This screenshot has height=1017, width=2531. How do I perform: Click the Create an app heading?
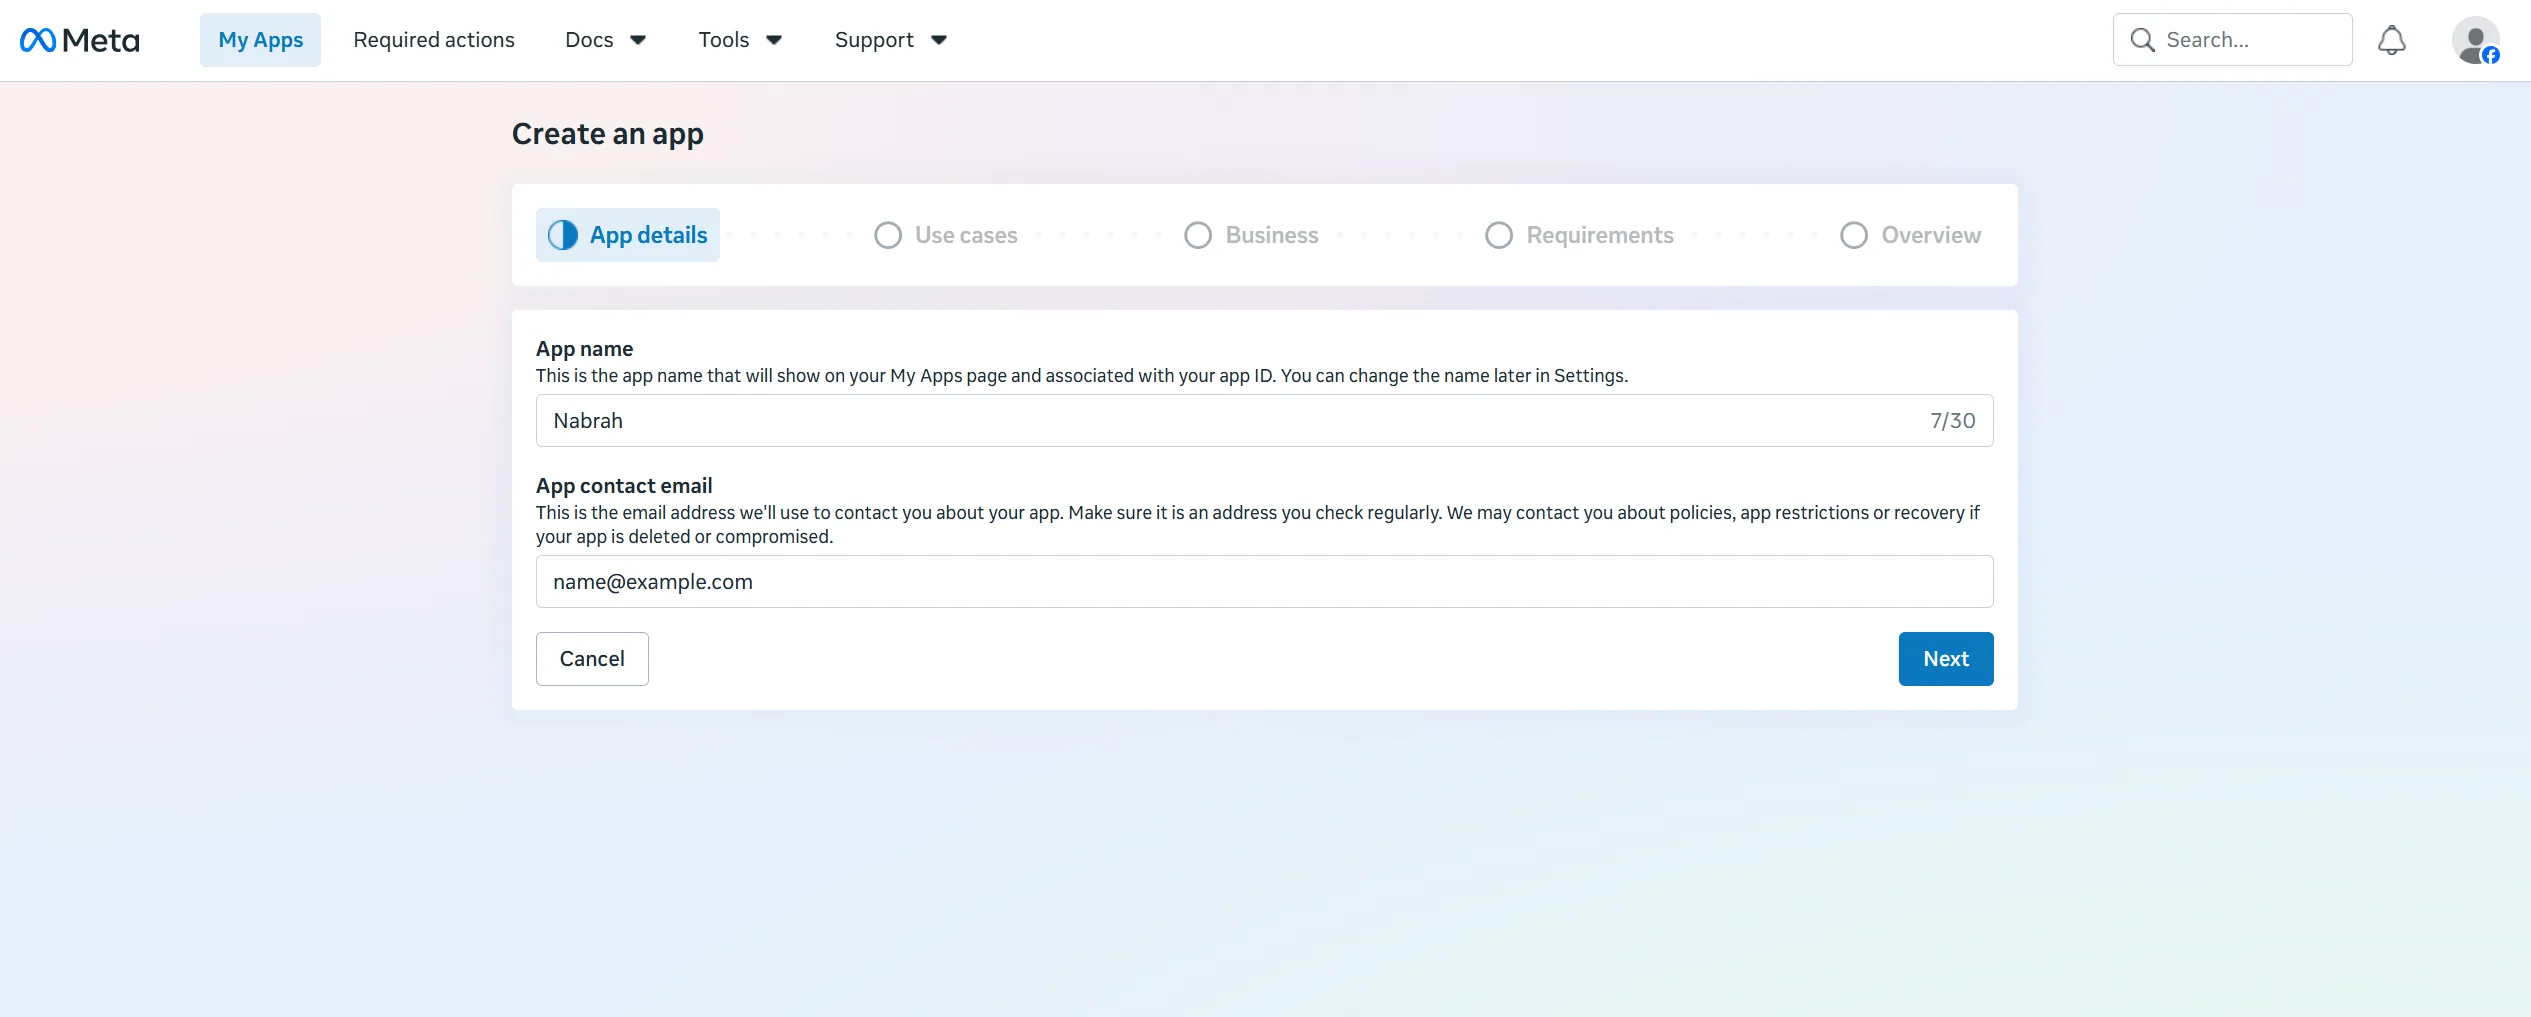[x=608, y=134]
